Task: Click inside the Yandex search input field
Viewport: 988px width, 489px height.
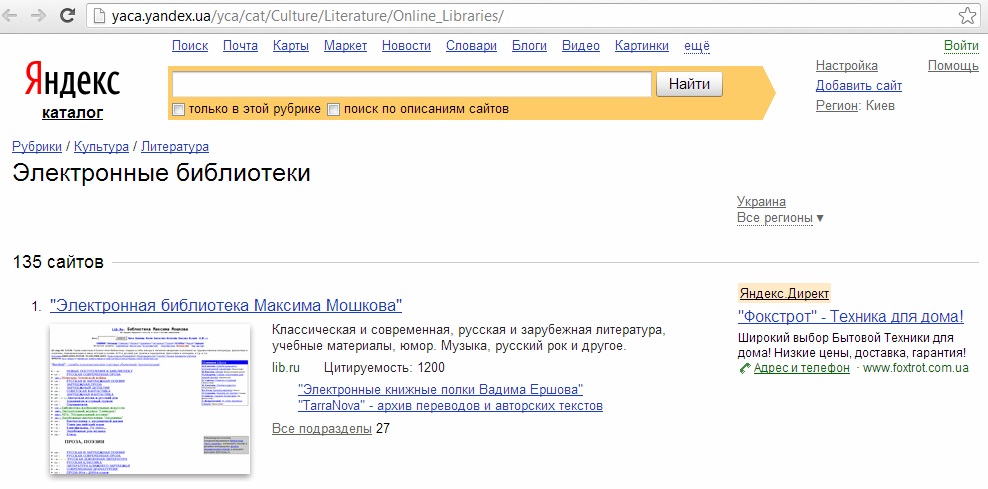Action: pyautogui.click(x=412, y=84)
